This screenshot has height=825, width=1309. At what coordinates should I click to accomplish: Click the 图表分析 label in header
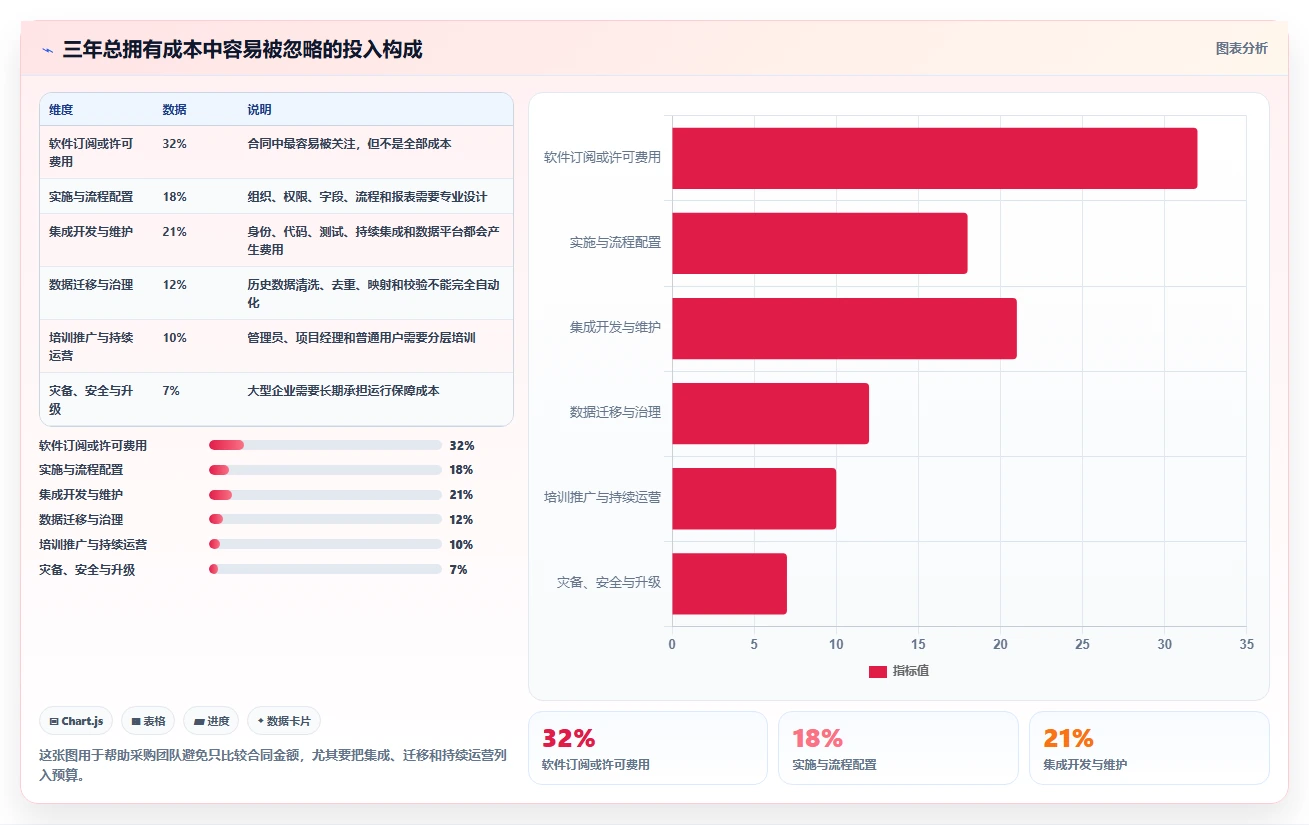(x=1241, y=49)
